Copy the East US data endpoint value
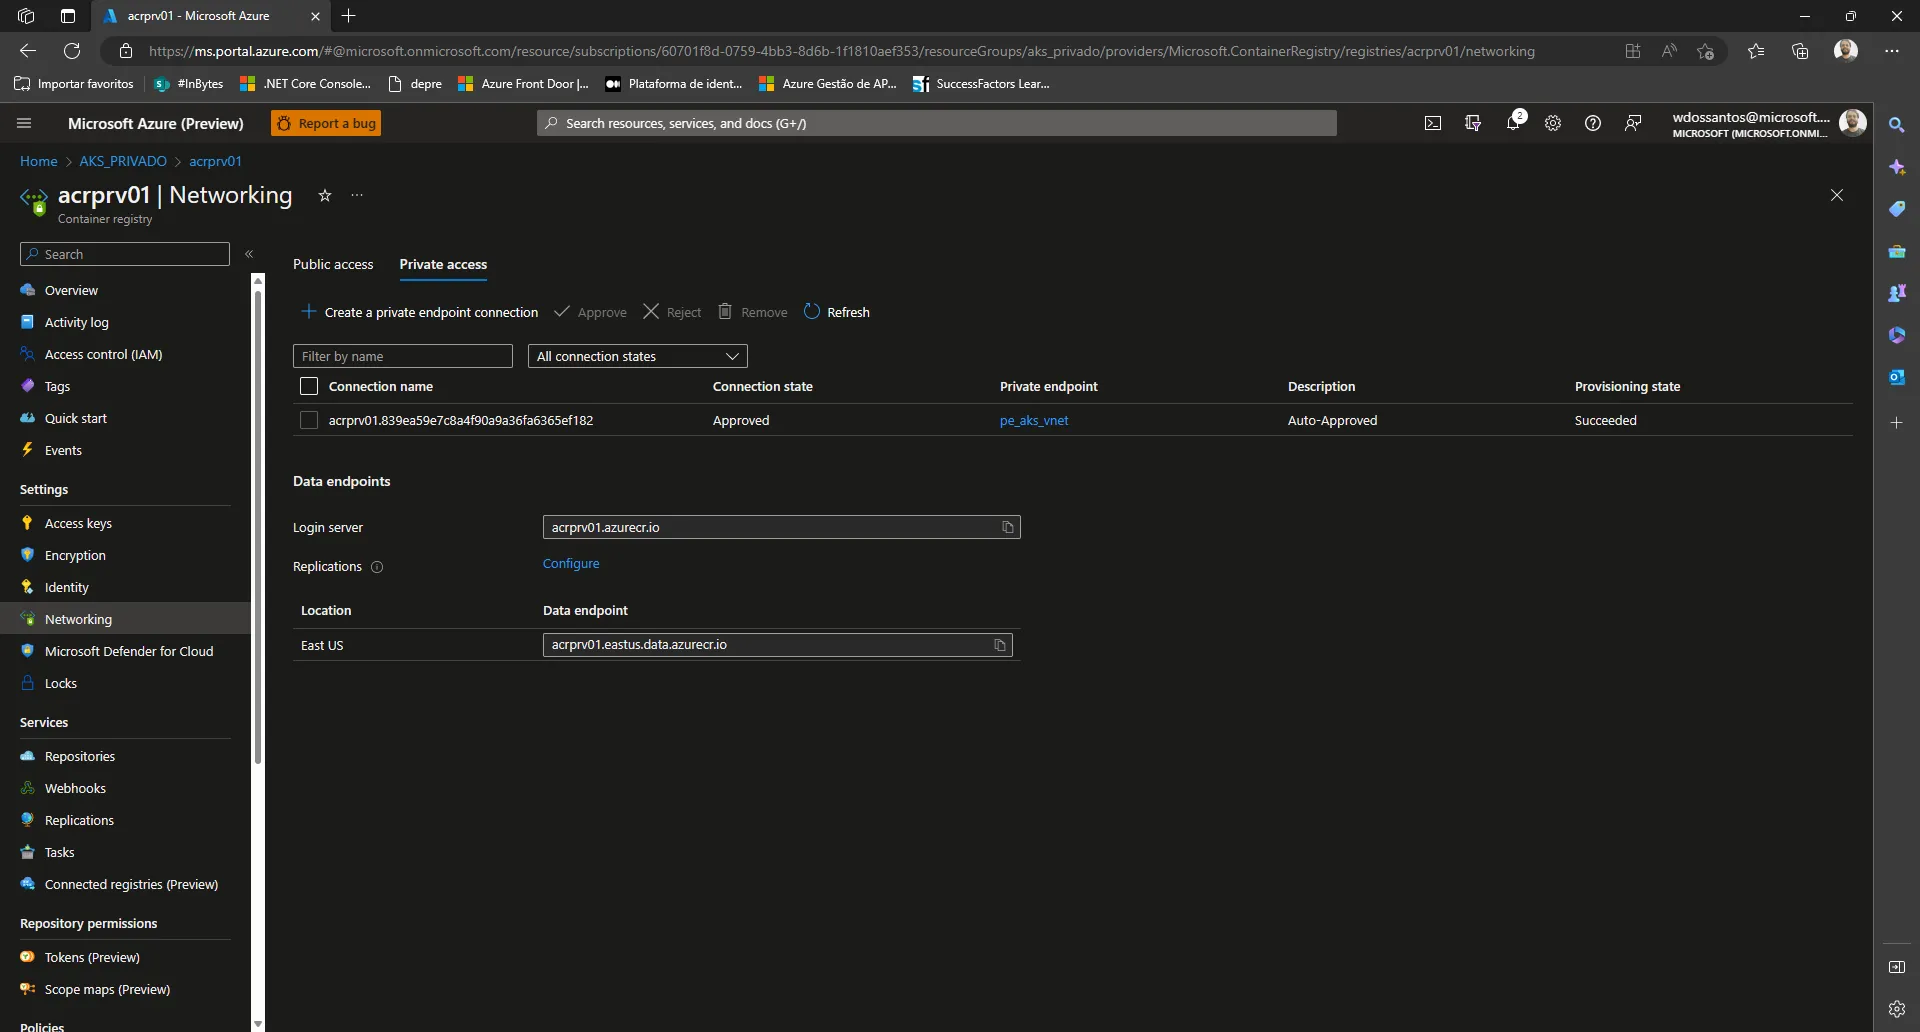The image size is (1920, 1032). click(1000, 645)
